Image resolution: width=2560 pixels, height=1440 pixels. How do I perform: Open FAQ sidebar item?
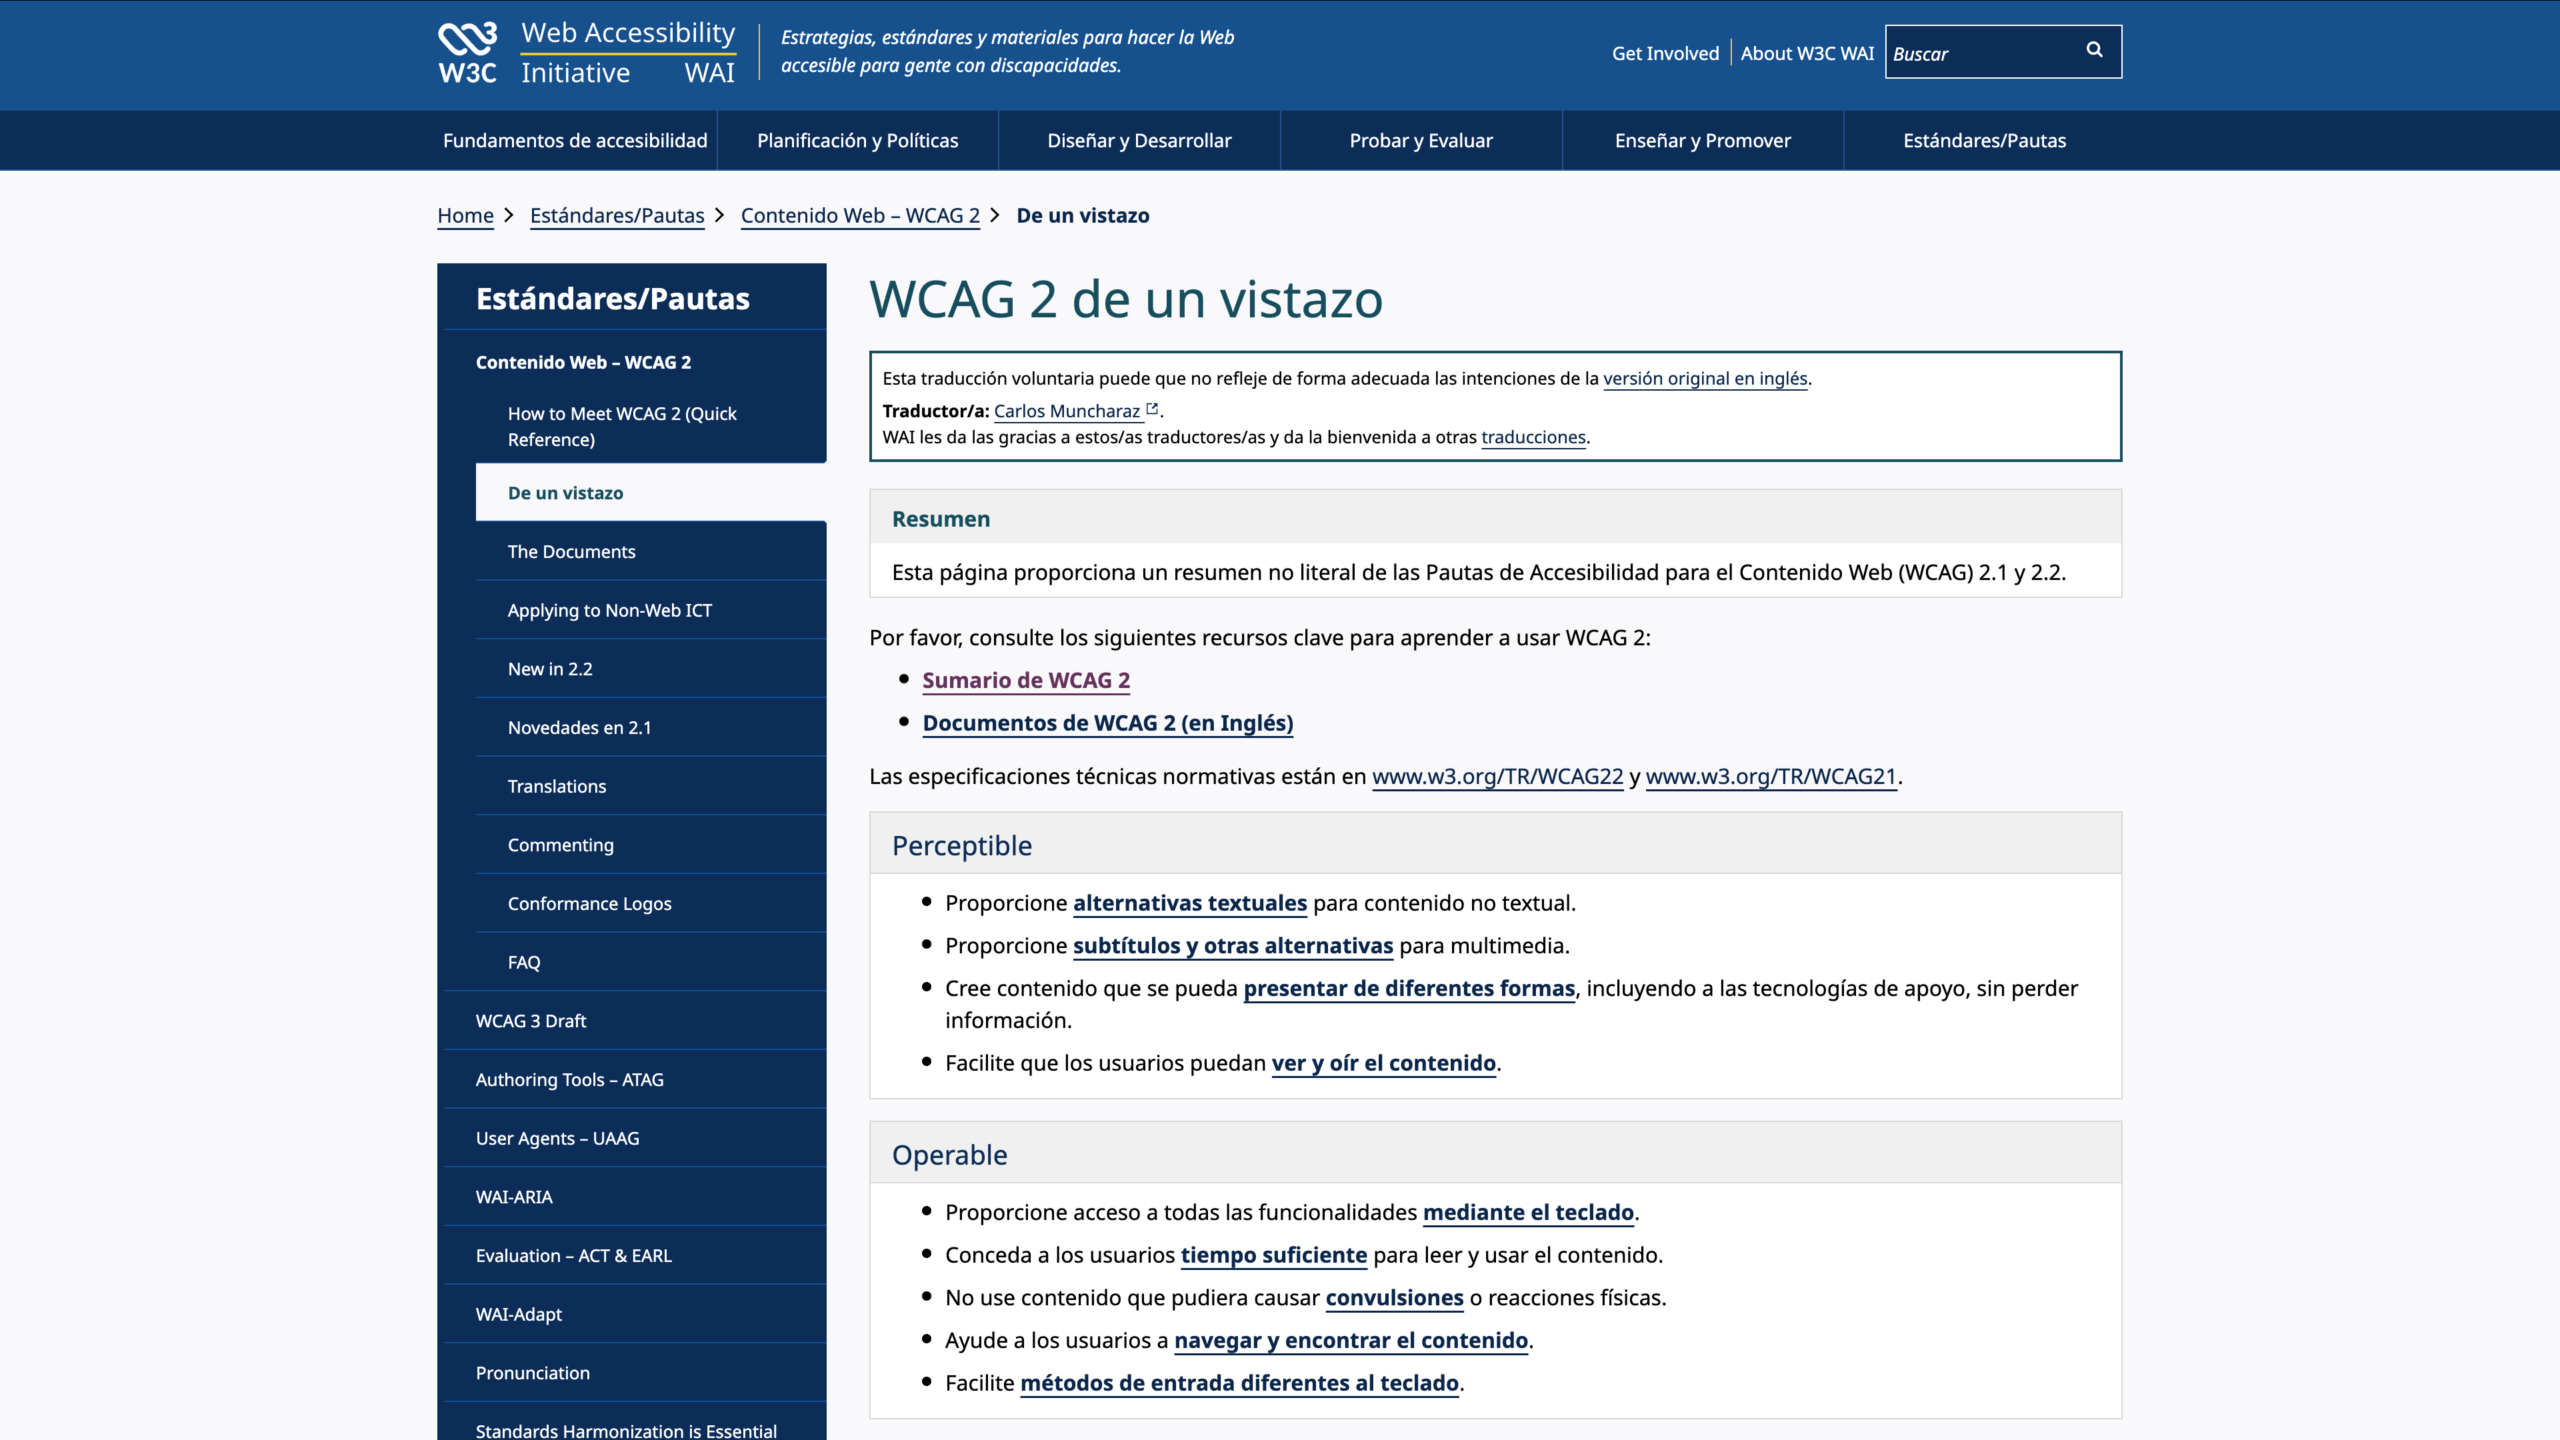click(x=651, y=962)
